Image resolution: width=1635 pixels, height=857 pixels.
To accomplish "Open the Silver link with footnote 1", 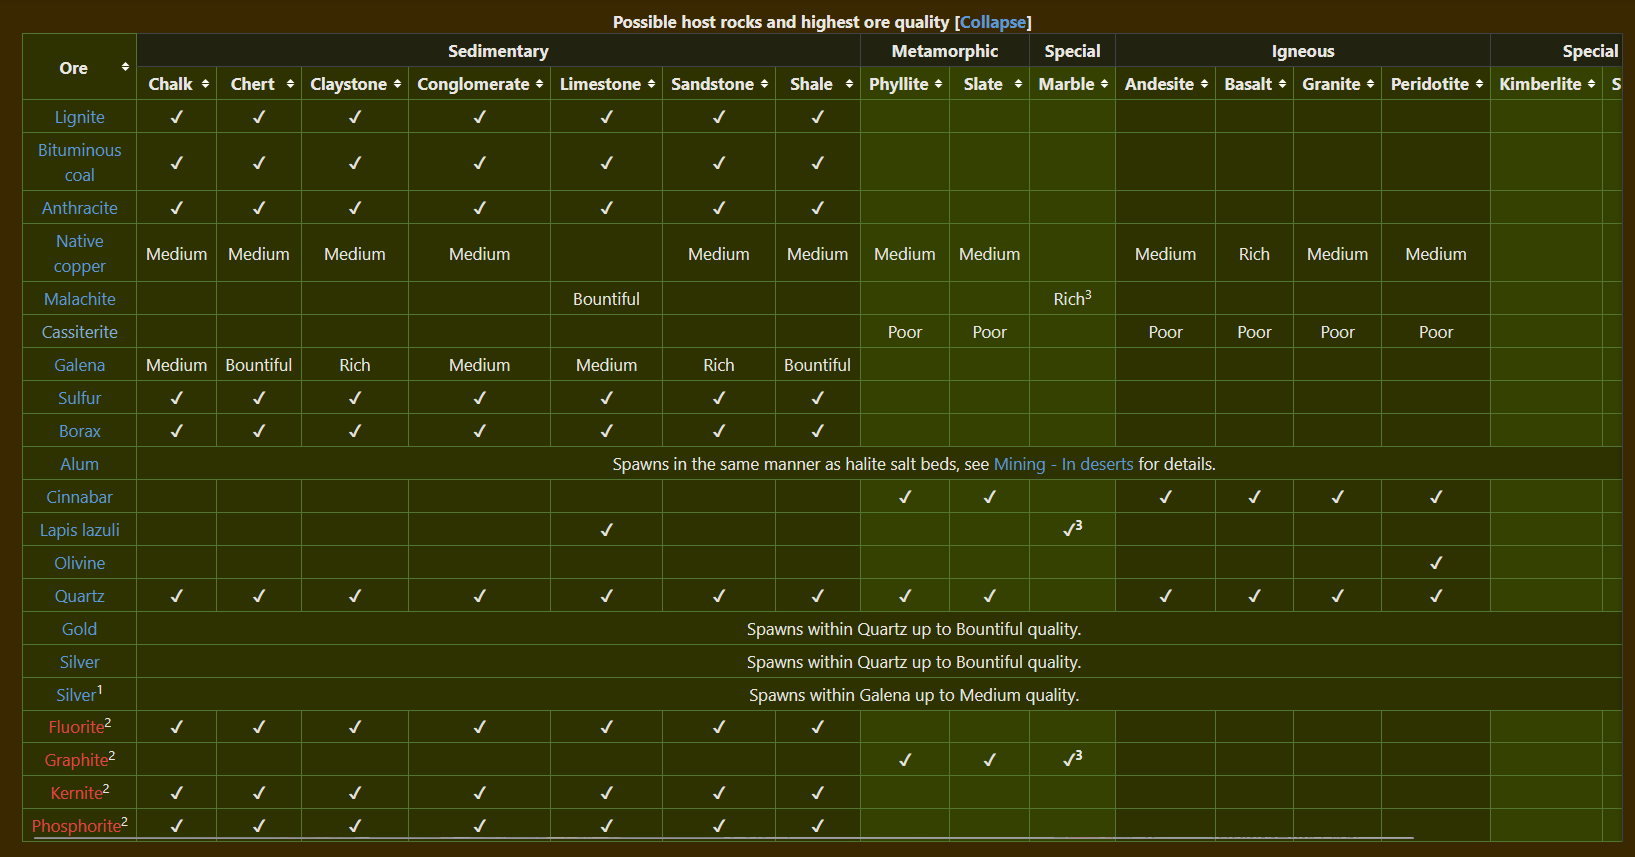I will click(76, 695).
